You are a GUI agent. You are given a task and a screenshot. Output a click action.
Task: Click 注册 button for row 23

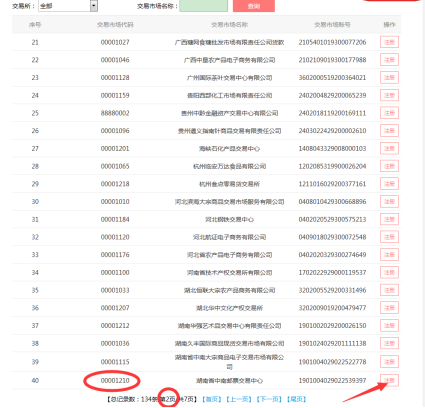pos(389,78)
